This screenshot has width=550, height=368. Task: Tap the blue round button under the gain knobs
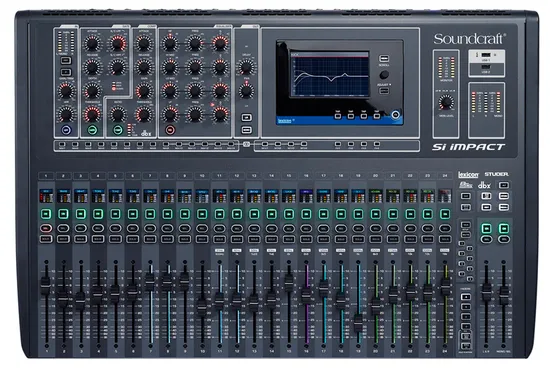tap(66, 130)
